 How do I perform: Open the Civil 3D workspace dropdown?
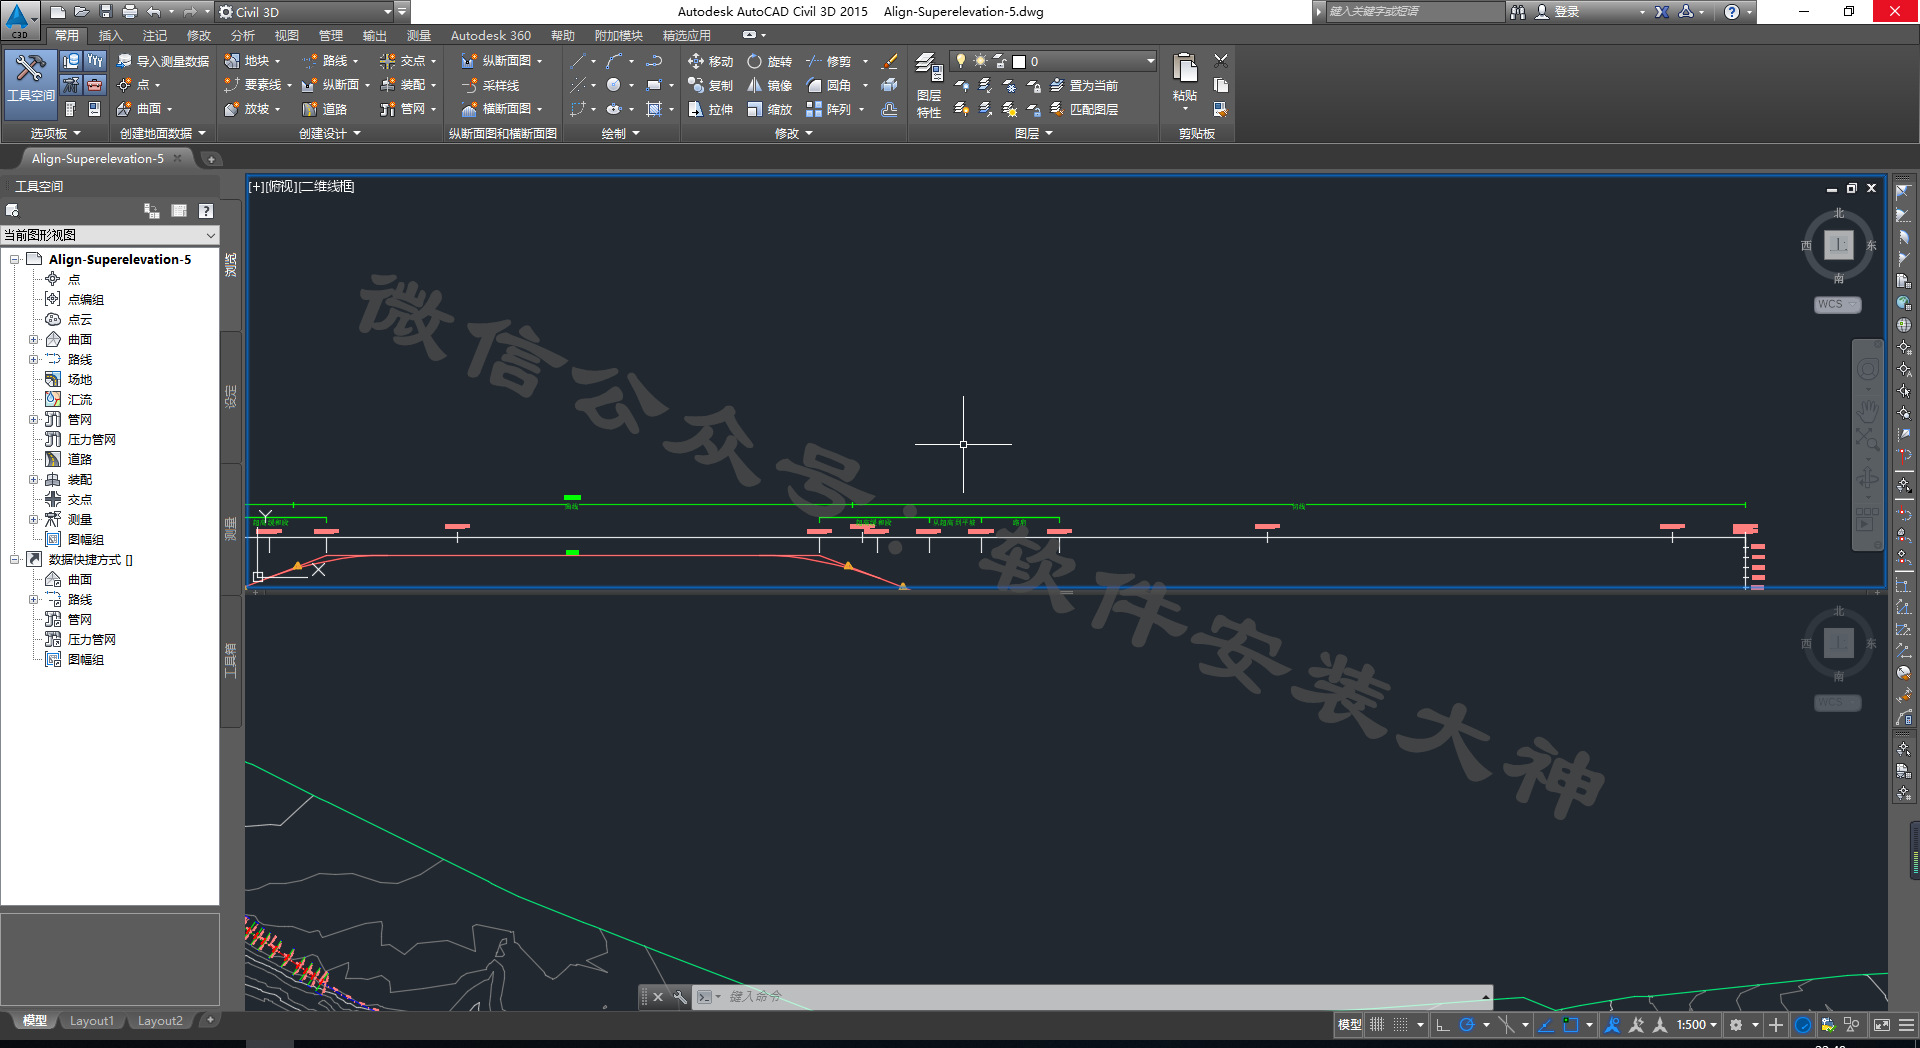click(387, 12)
